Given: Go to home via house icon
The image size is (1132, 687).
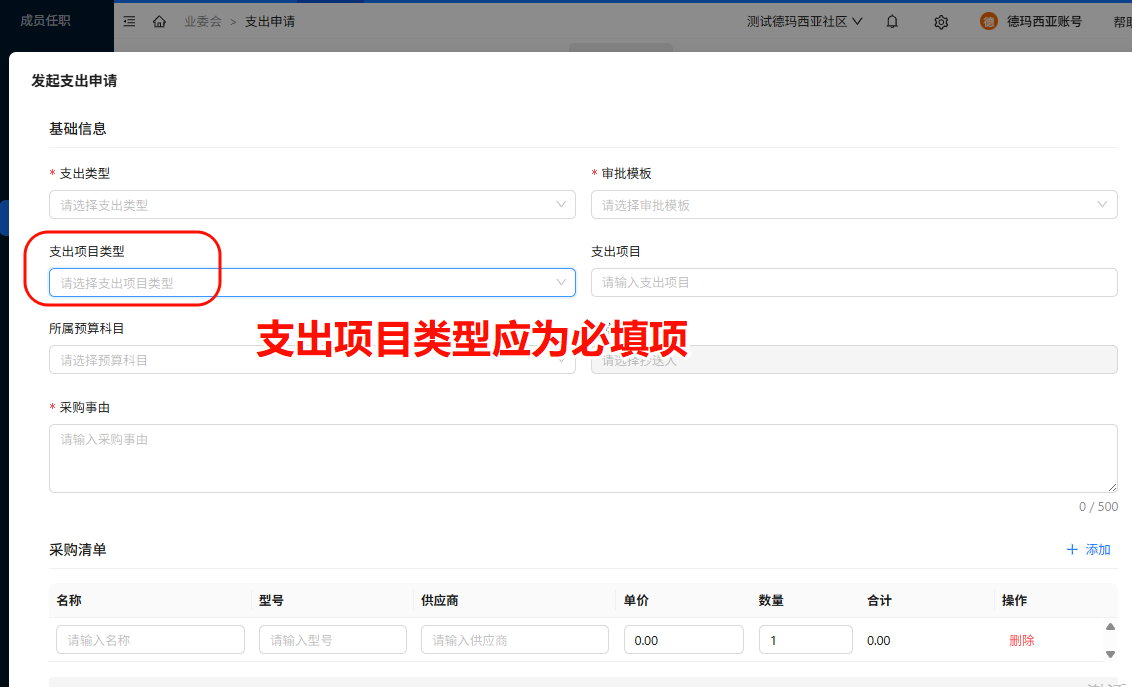Looking at the screenshot, I should coord(159,21).
